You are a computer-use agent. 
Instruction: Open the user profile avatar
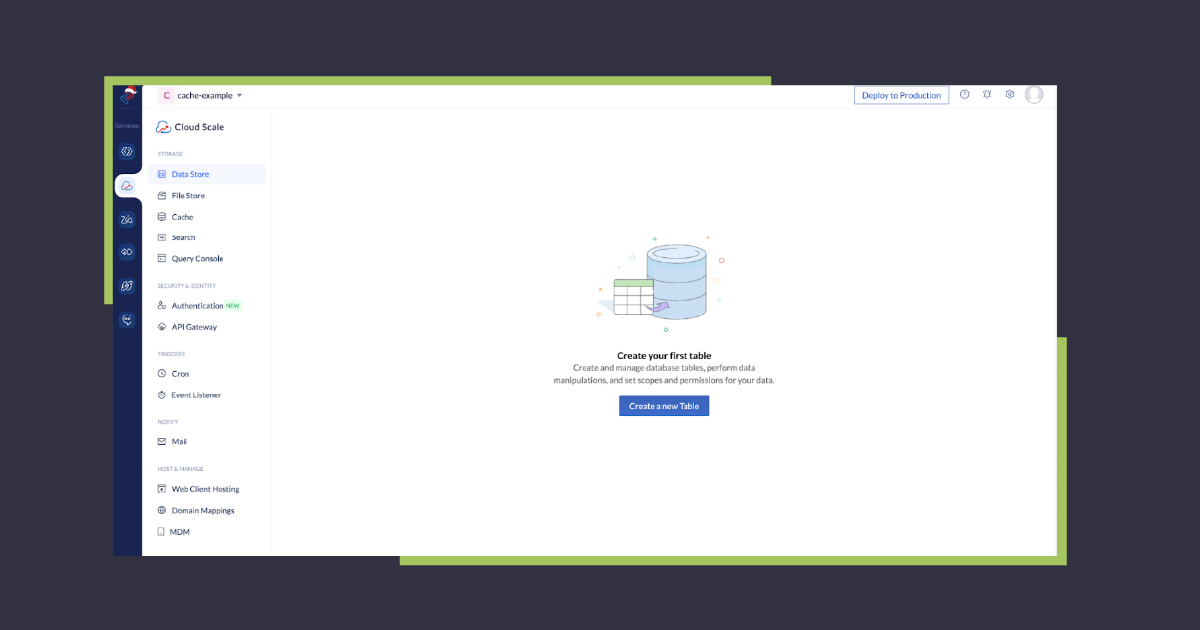click(1034, 95)
